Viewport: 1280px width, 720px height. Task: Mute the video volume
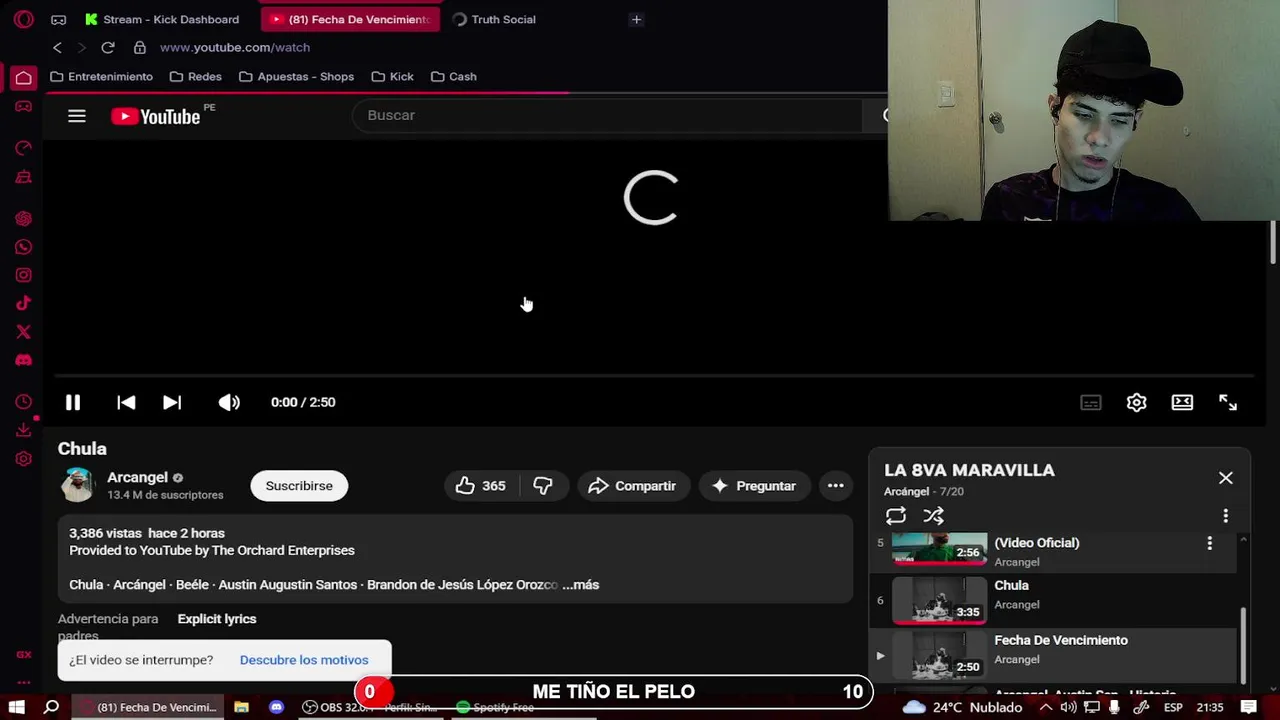(229, 402)
